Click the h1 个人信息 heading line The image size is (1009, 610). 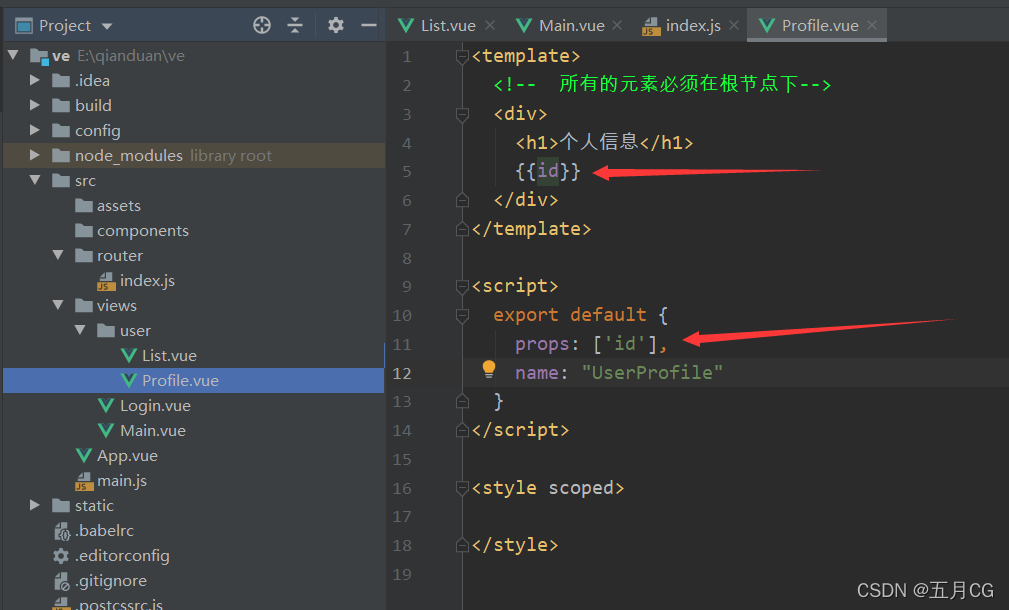tap(604, 142)
